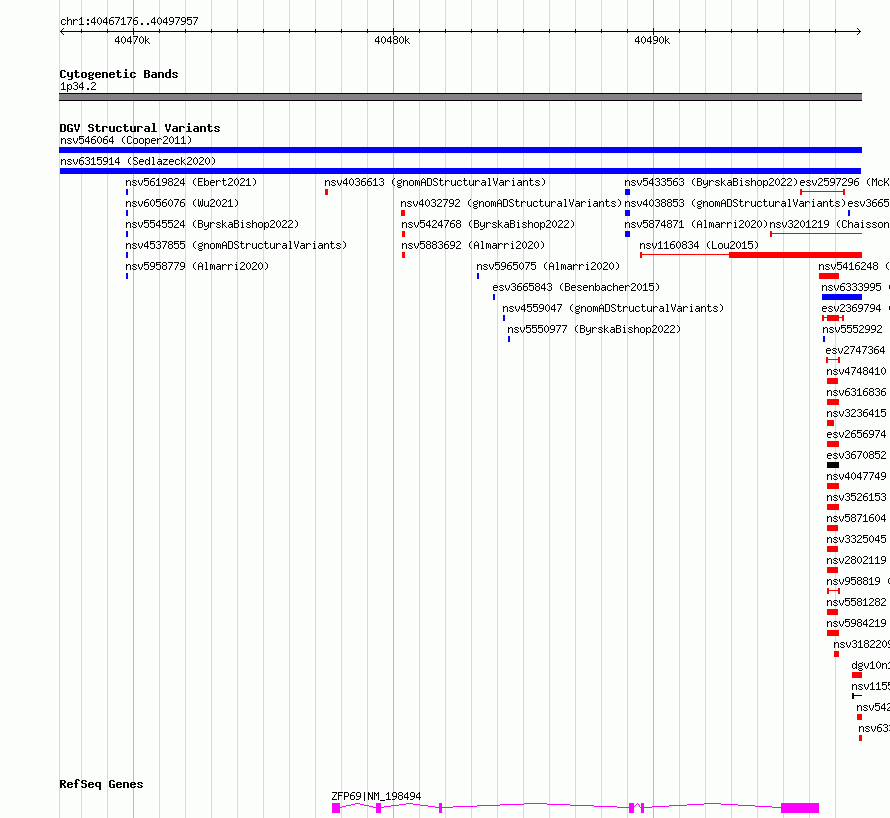Select nsv4537855 (gnomADStructuralVariants) label
The width and height of the screenshot is (890, 818).
click(236, 245)
